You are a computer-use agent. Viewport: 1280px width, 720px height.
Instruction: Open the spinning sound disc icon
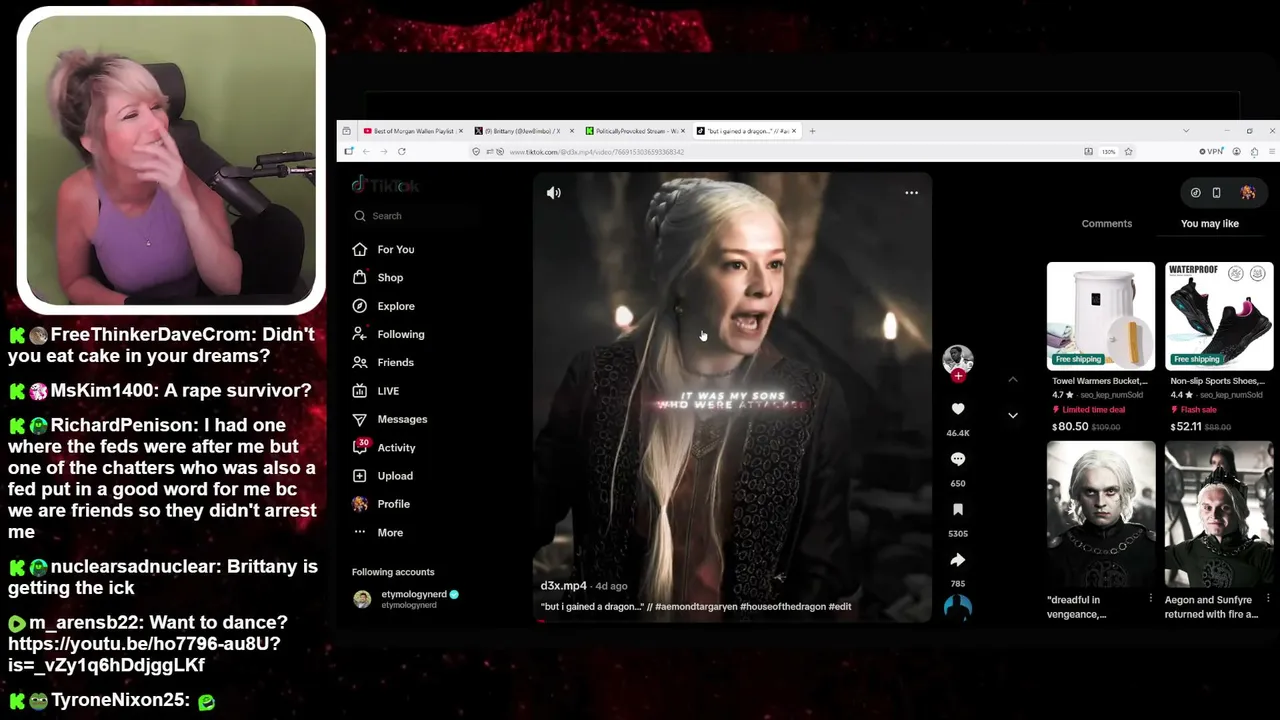(x=958, y=606)
